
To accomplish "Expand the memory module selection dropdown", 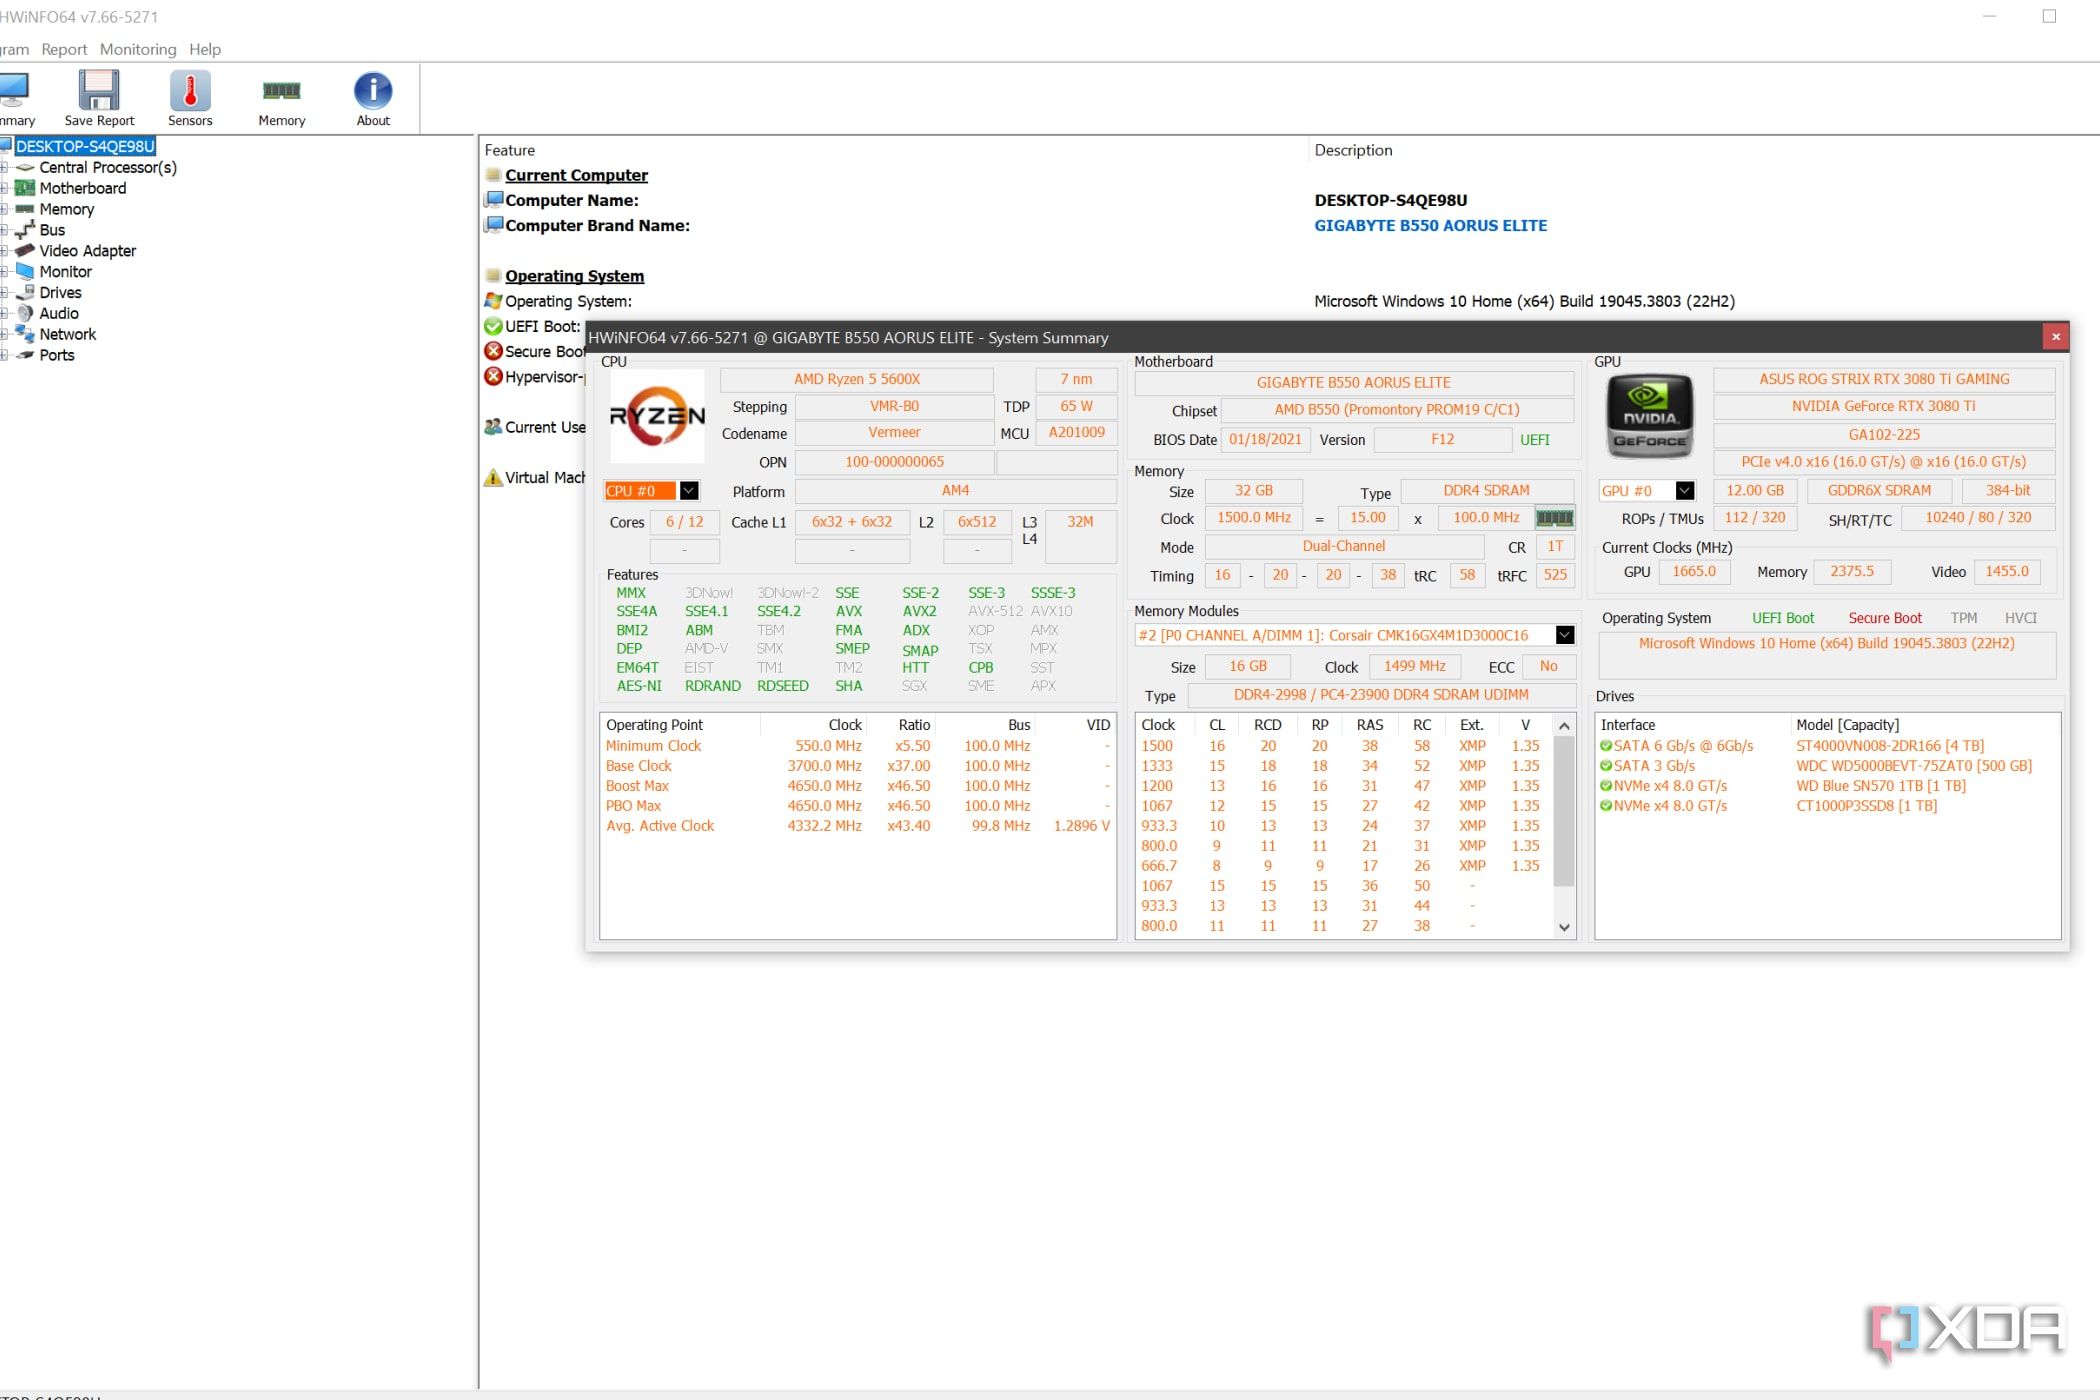I will 1565,636.
